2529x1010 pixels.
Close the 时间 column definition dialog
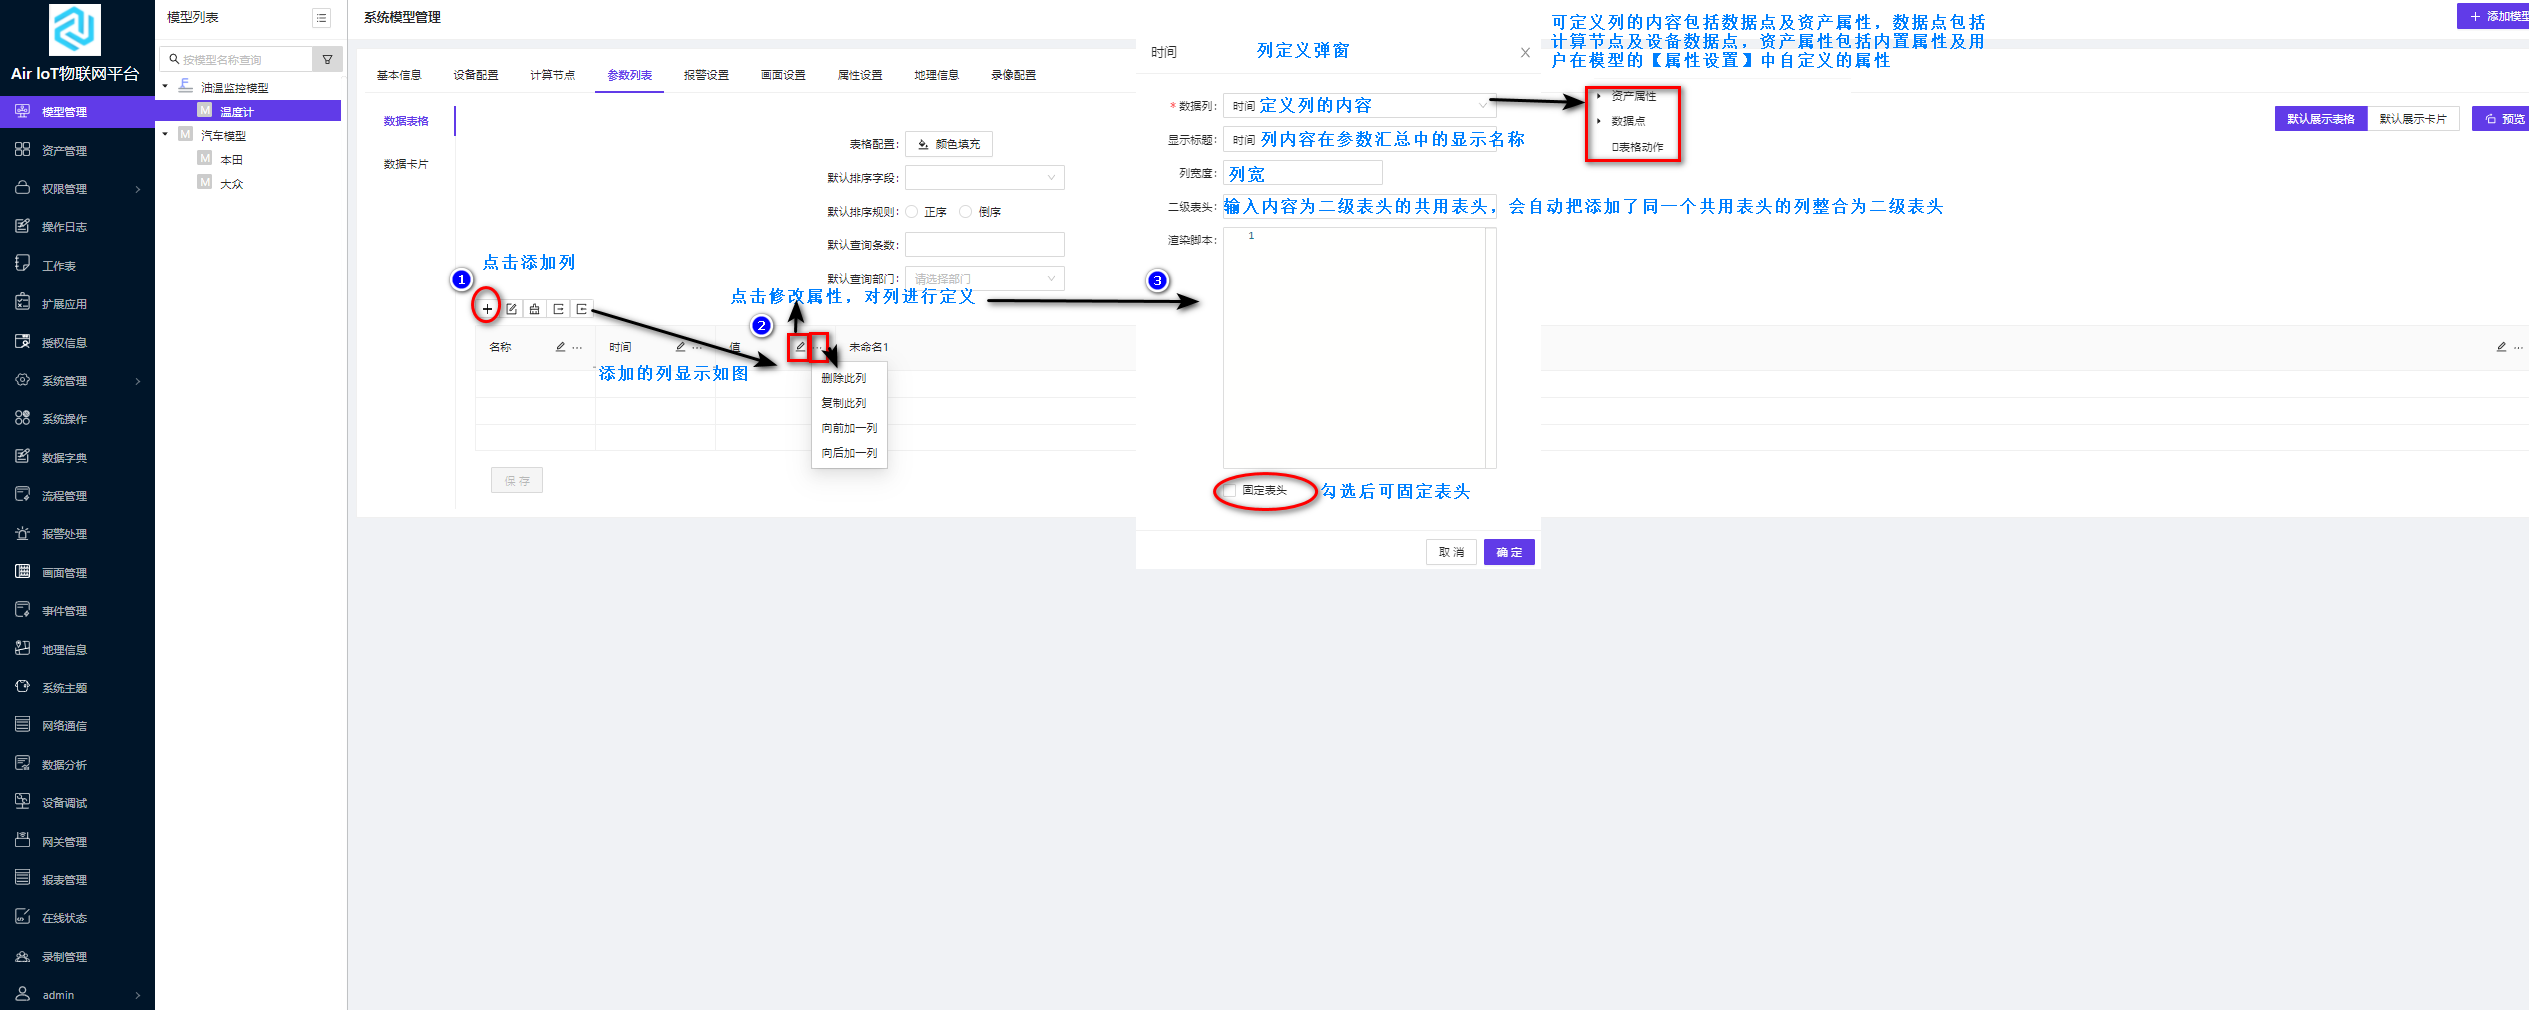pos(1525,53)
